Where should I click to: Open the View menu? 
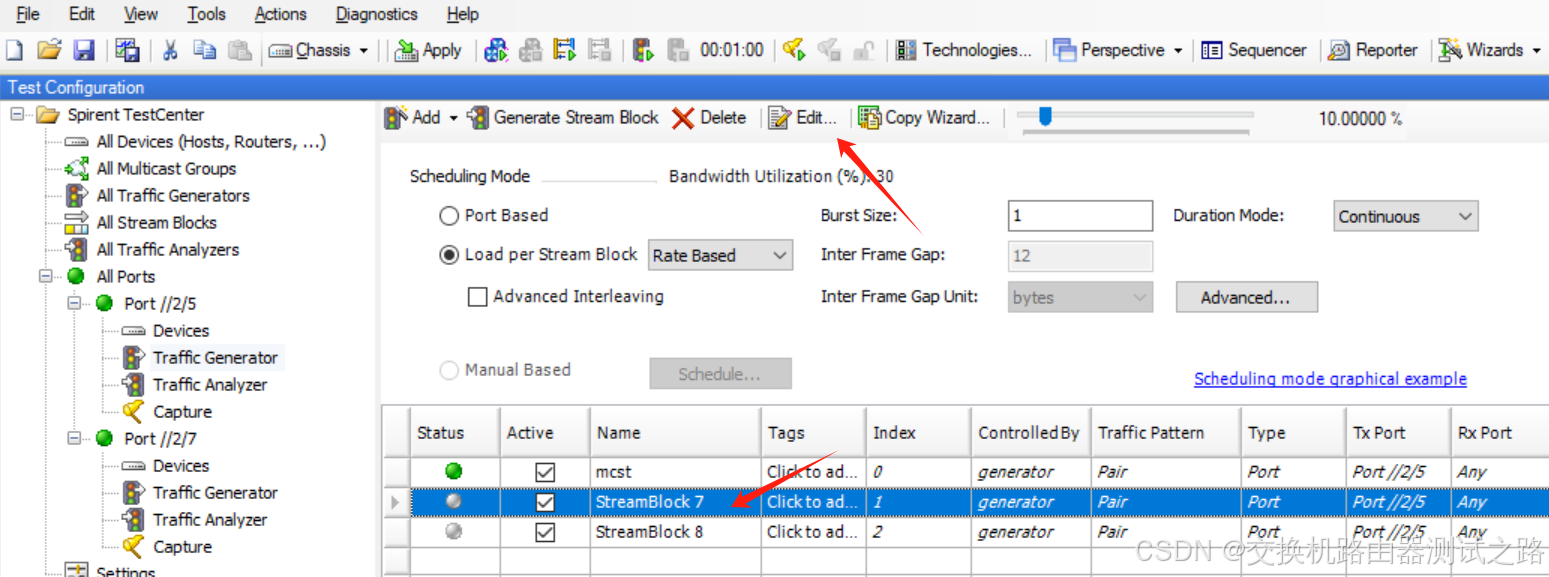tap(141, 14)
